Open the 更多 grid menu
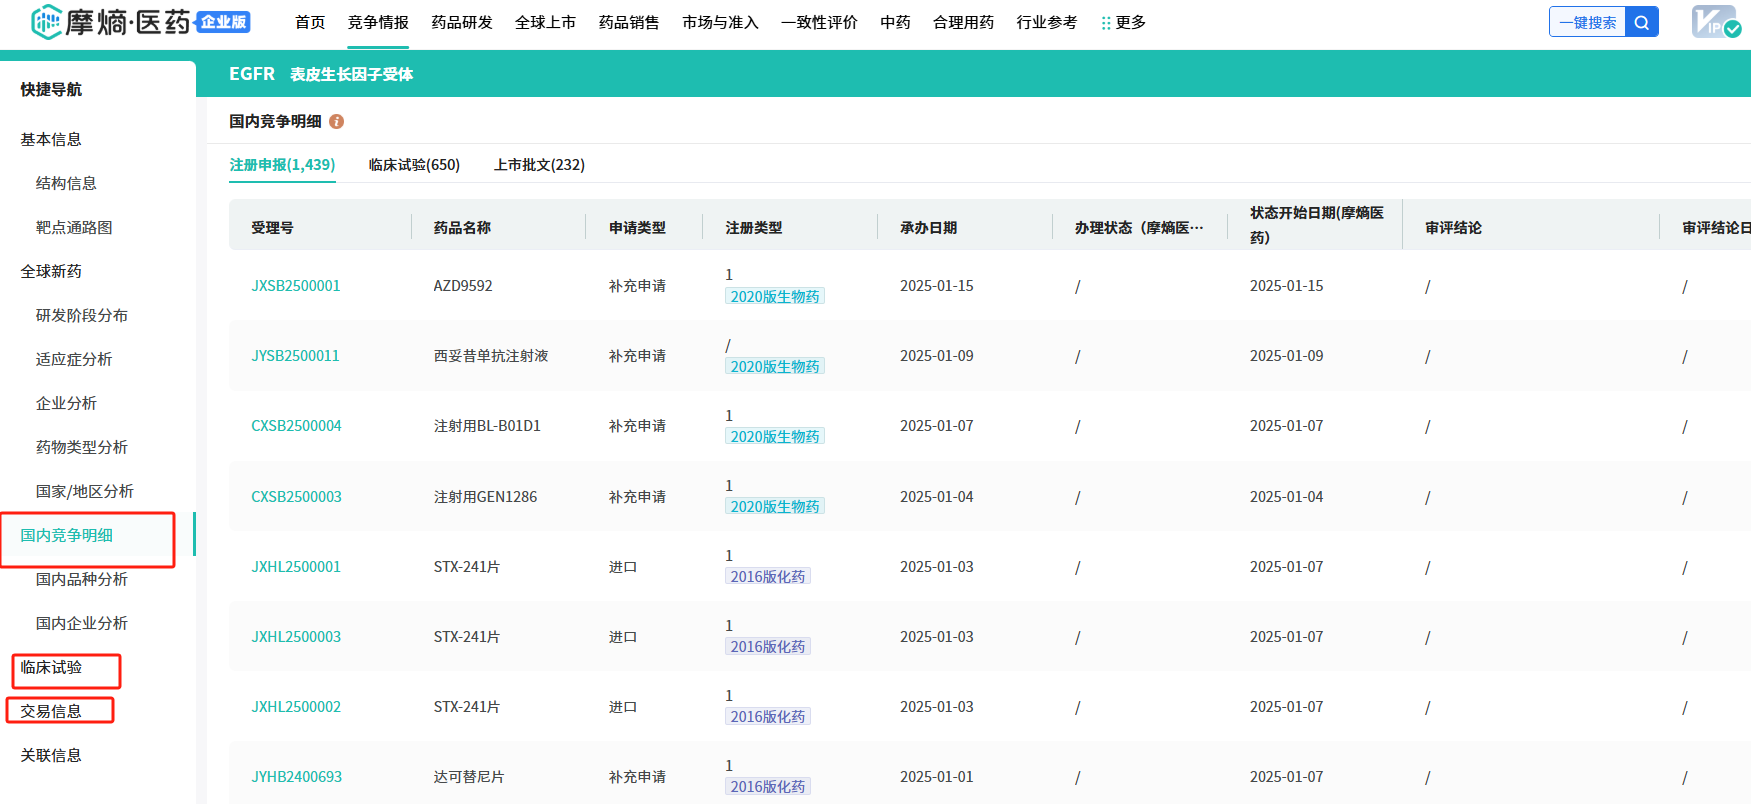 (x=1123, y=22)
